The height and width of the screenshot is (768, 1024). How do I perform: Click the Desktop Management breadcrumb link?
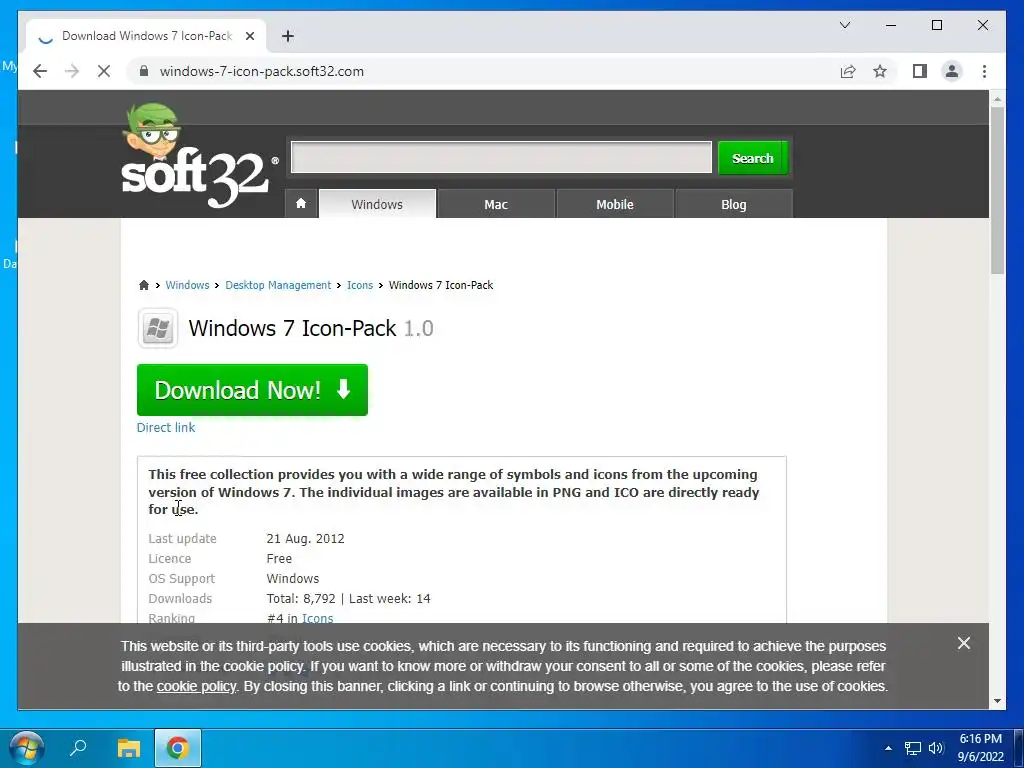pos(278,285)
